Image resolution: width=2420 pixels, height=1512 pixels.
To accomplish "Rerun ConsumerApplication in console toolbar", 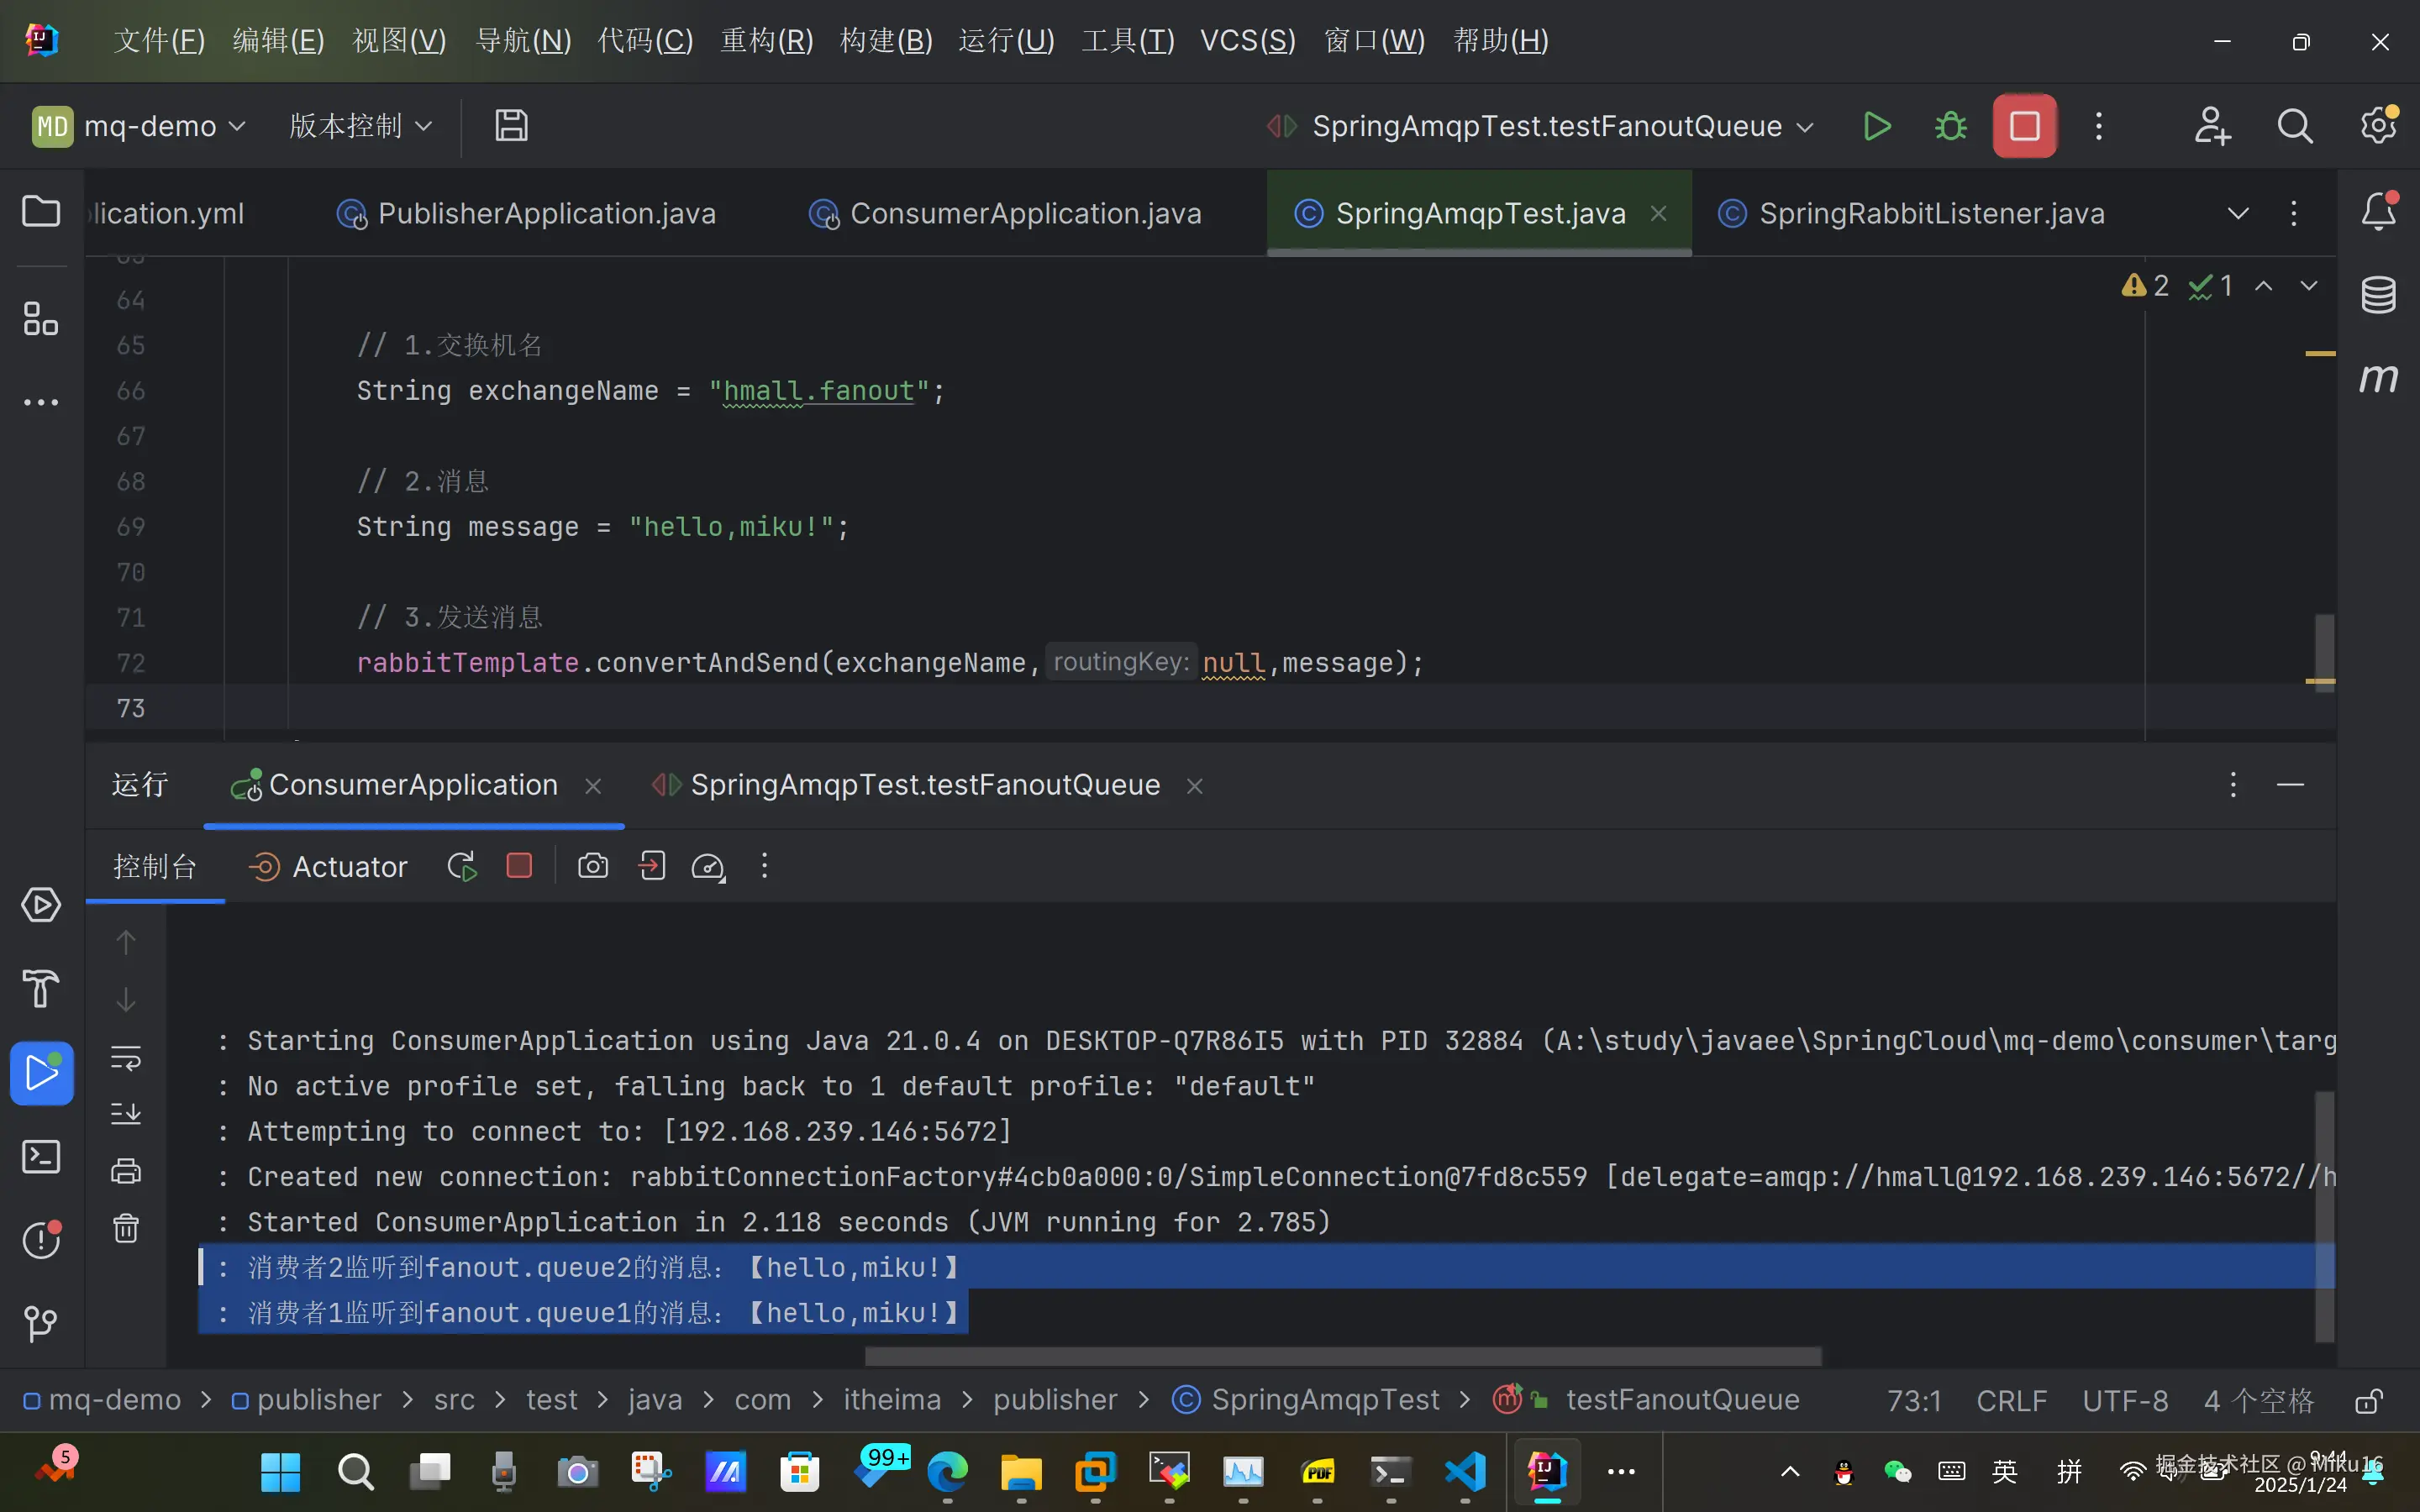I will coord(462,866).
